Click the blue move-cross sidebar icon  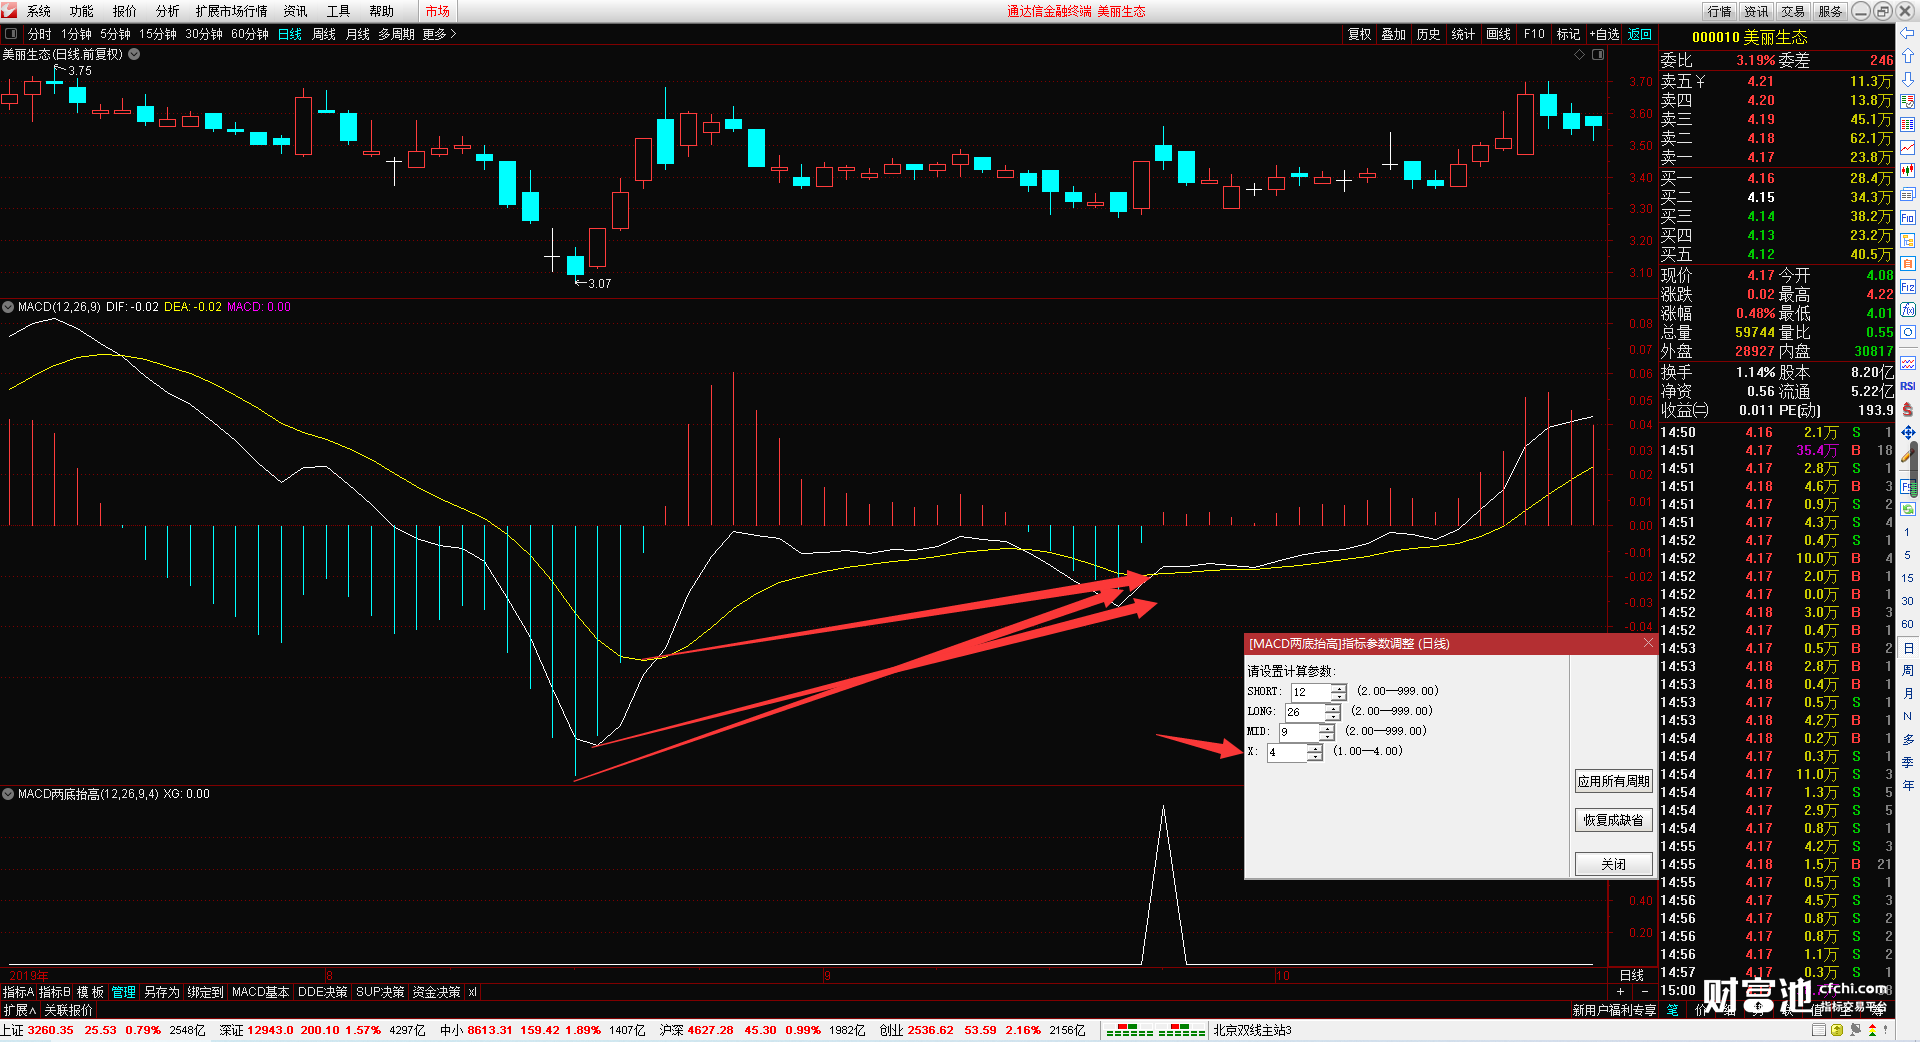[x=1908, y=433]
